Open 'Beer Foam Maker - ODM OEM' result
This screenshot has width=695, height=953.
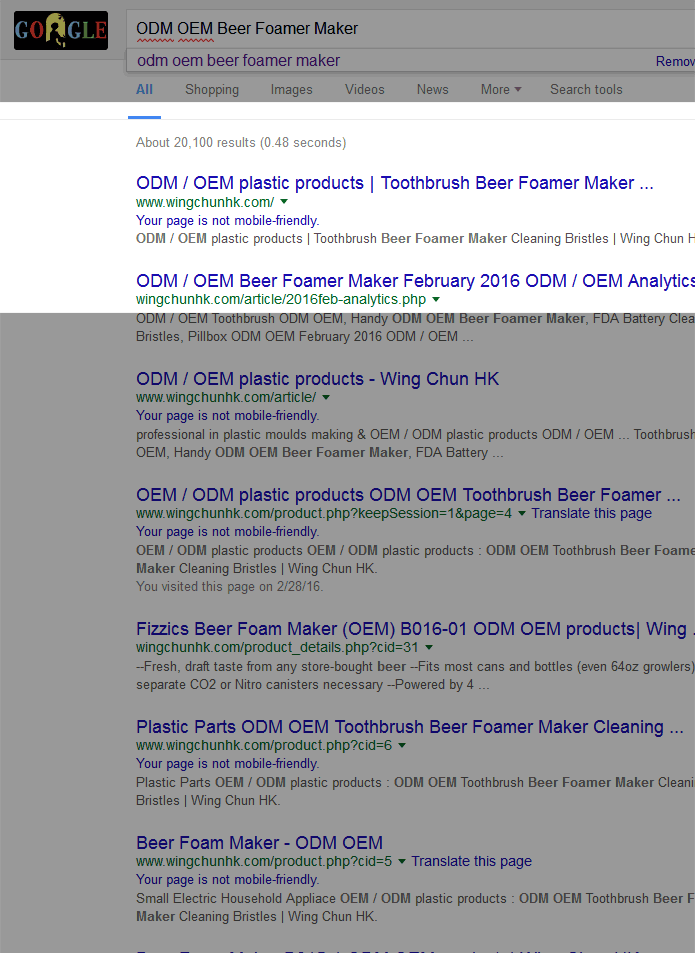tap(259, 843)
